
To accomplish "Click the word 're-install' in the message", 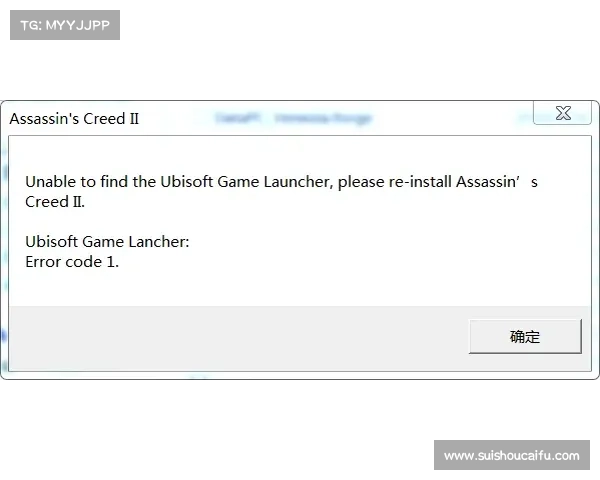I will point(420,182).
